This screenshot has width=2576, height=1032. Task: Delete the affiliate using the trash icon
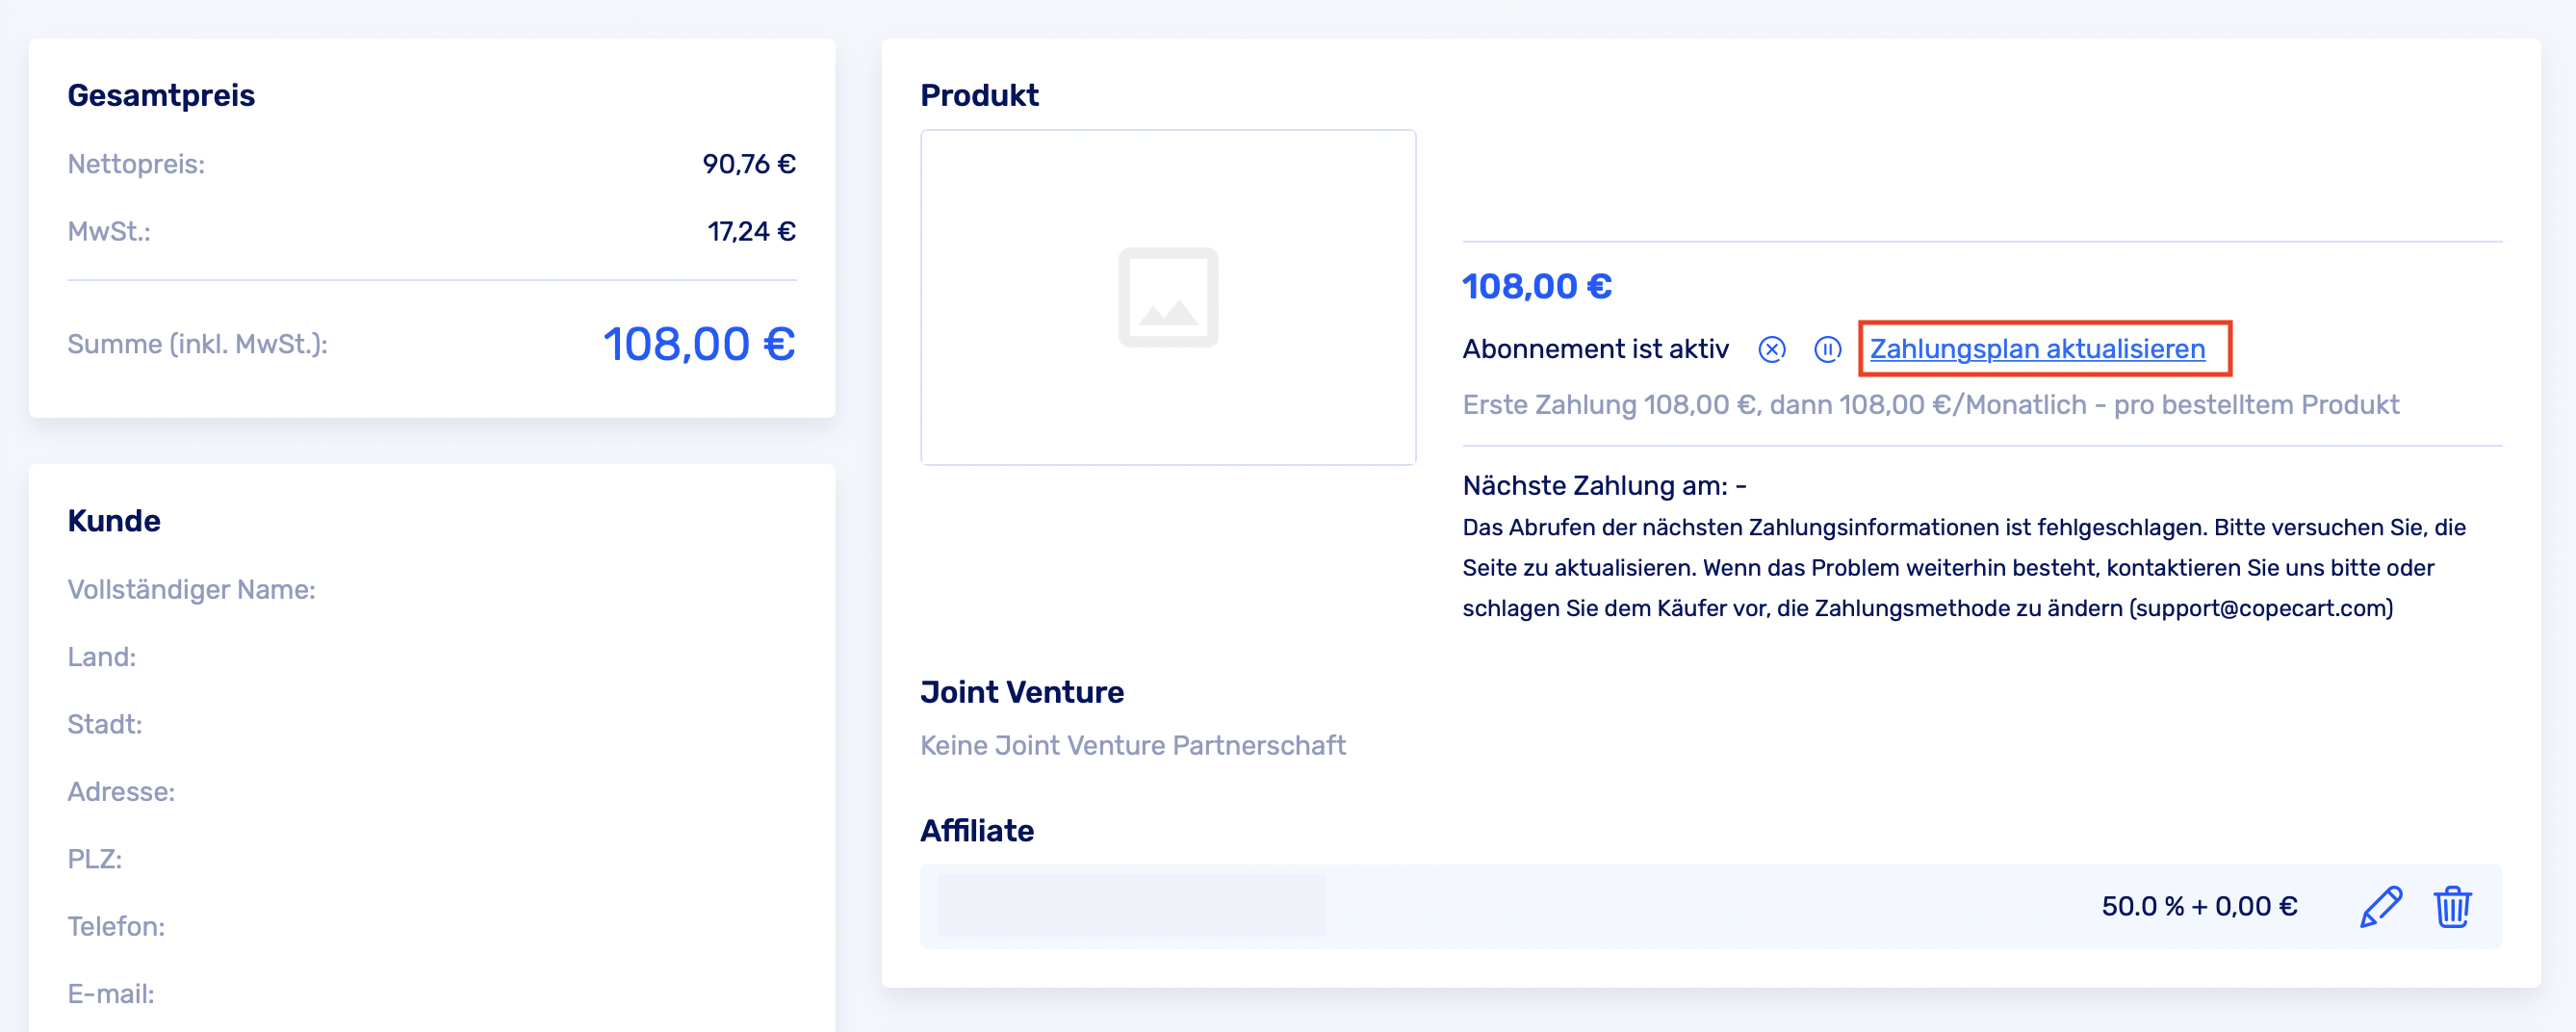tap(2452, 907)
